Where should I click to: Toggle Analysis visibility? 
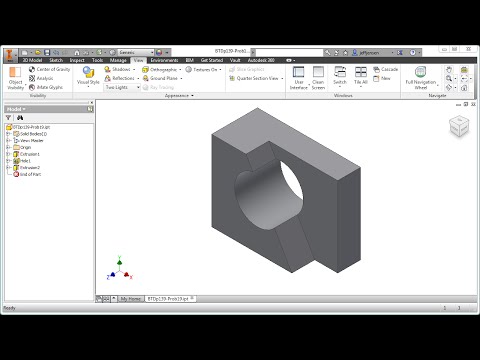[41, 78]
